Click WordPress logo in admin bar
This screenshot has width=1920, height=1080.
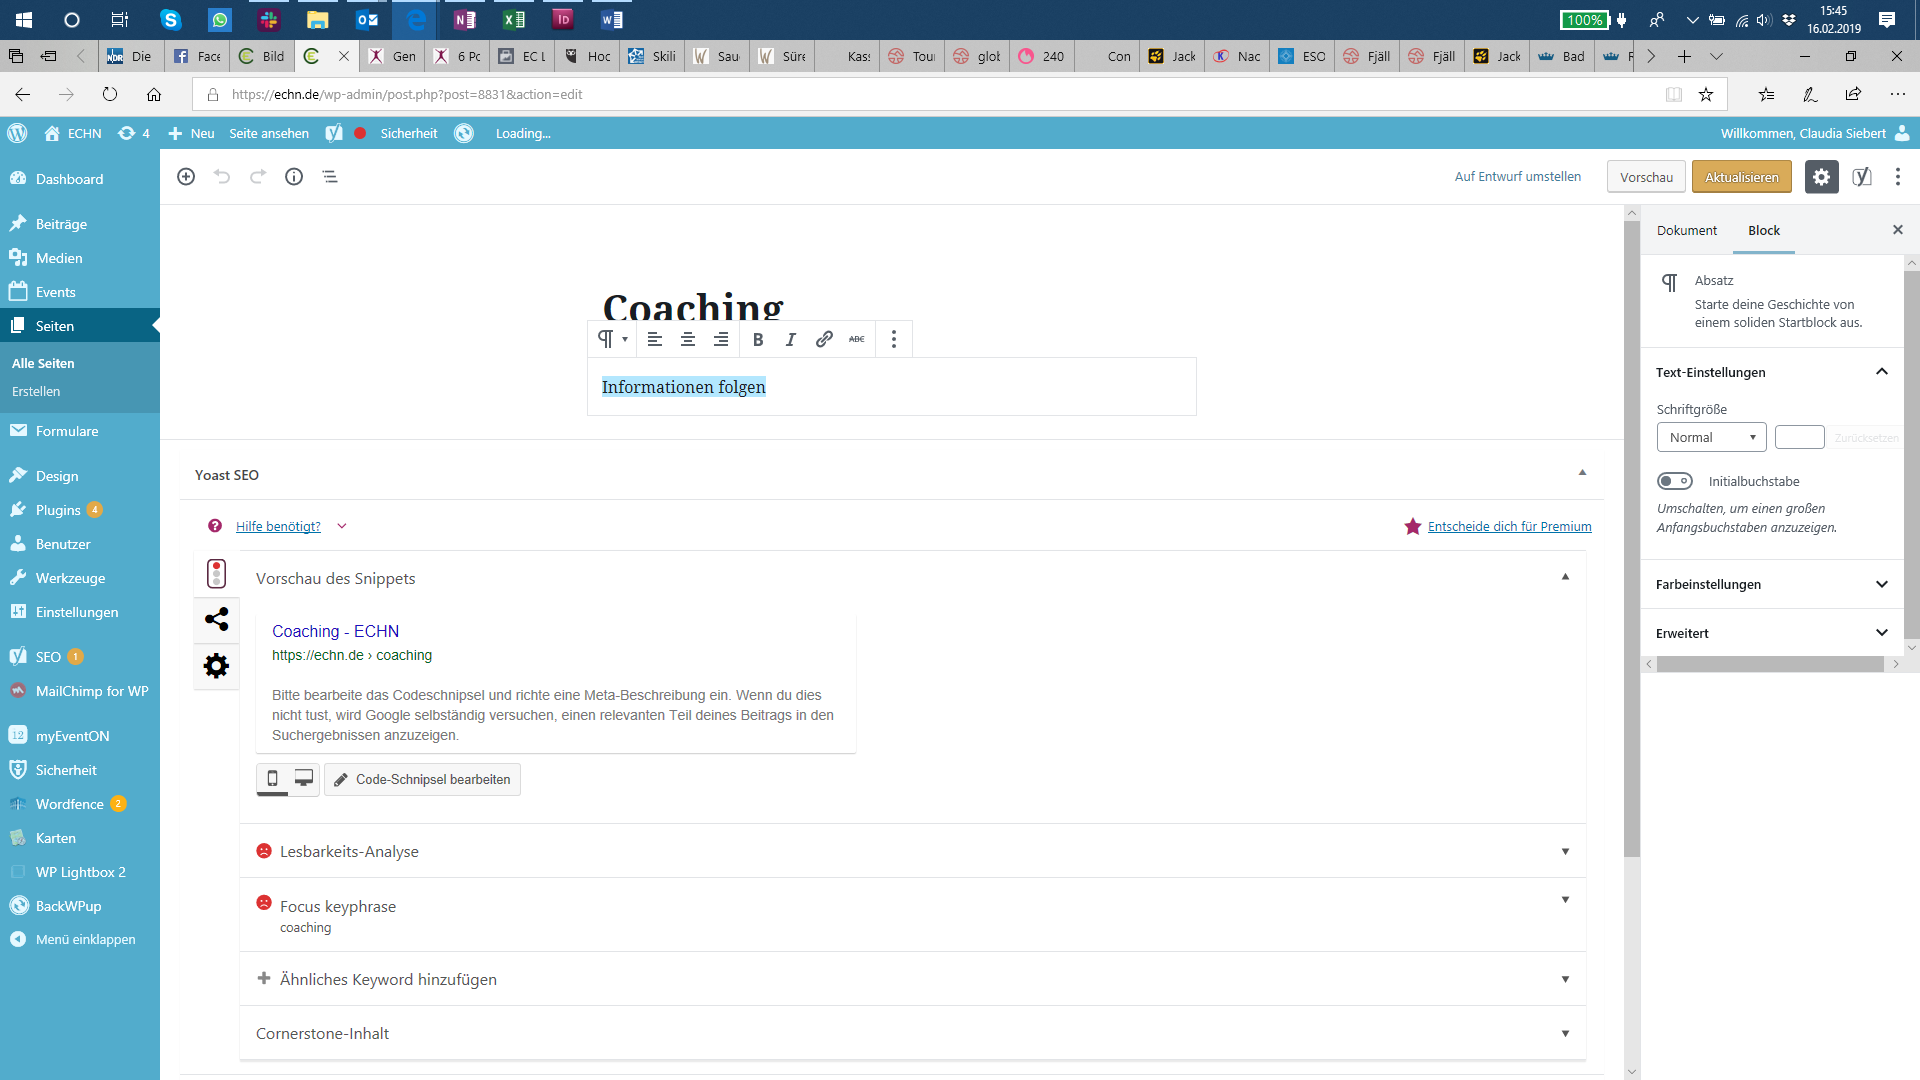pos(17,133)
